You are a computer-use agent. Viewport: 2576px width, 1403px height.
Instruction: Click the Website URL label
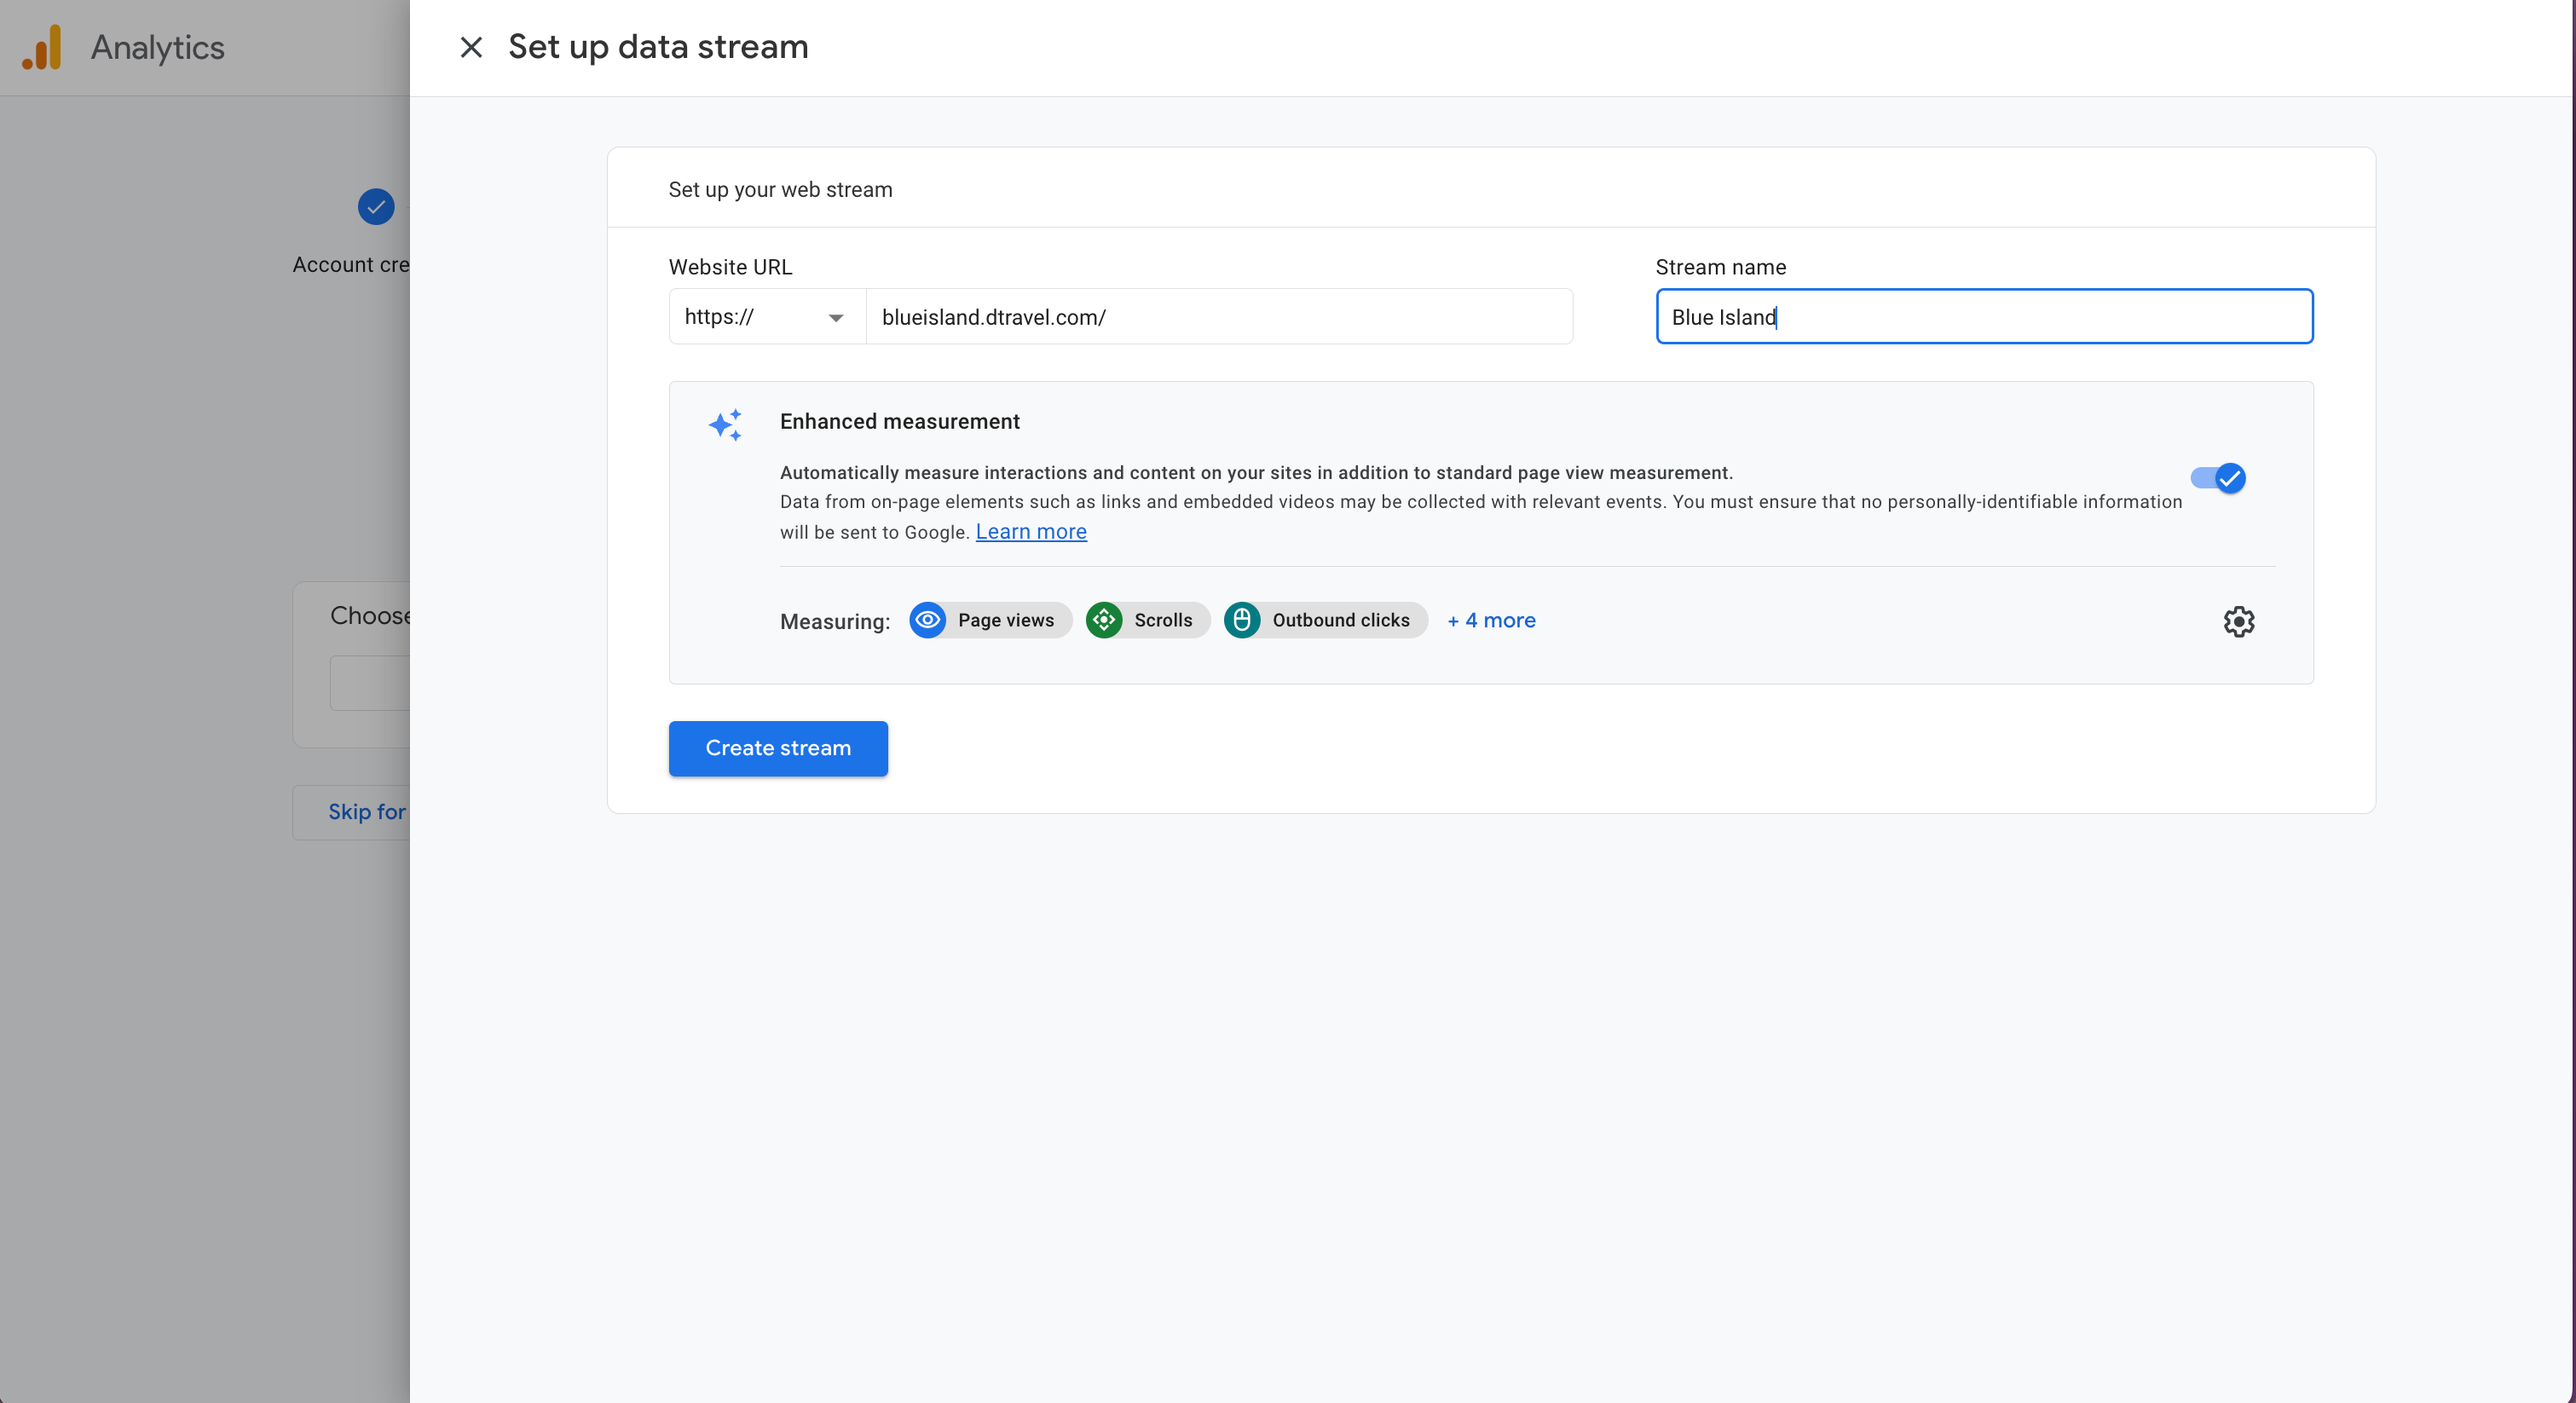[730, 267]
